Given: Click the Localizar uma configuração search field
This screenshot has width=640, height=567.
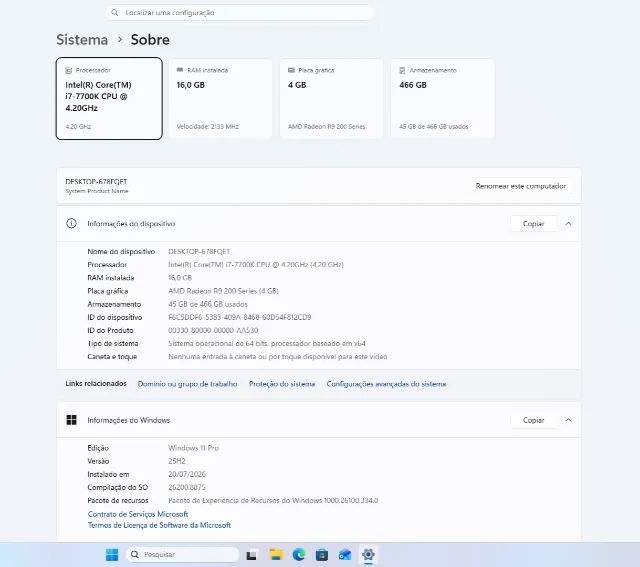Looking at the screenshot, I should click(240, 13).
